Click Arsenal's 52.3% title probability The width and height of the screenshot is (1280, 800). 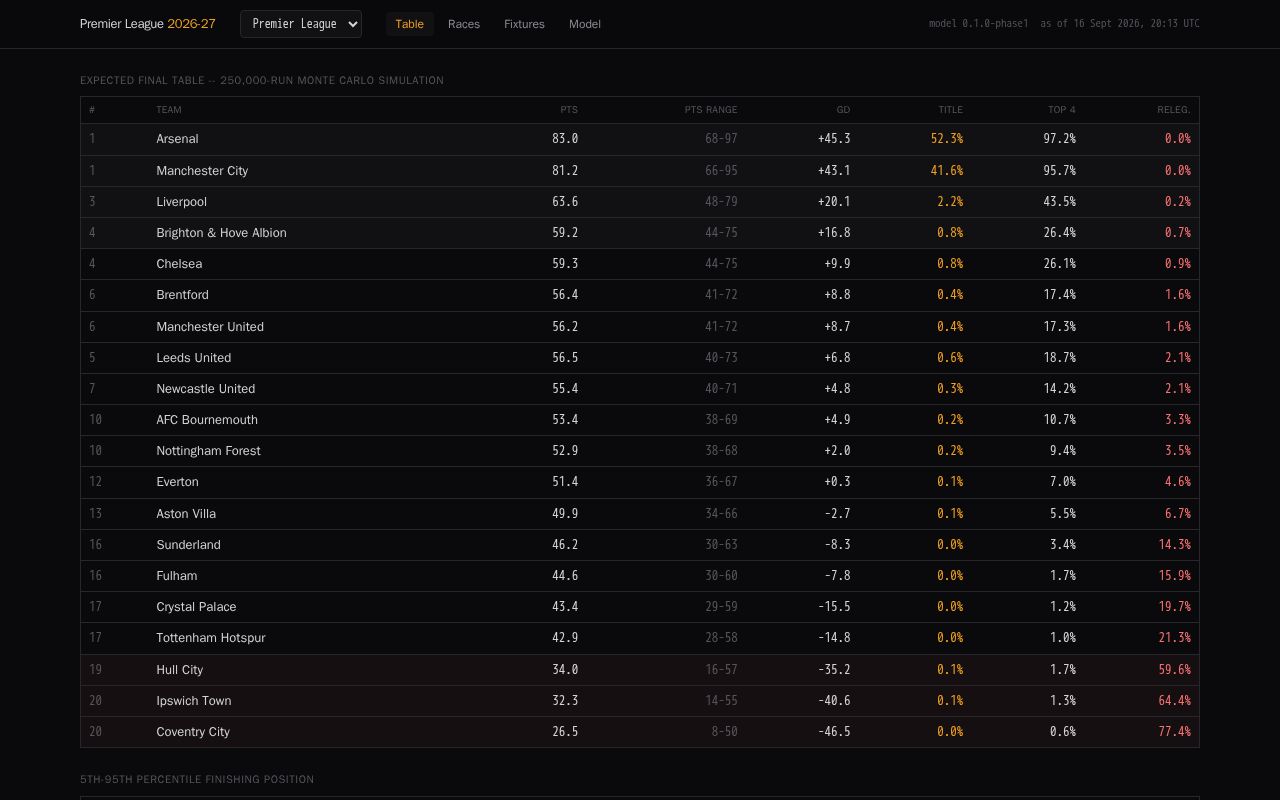pos(947,139)
